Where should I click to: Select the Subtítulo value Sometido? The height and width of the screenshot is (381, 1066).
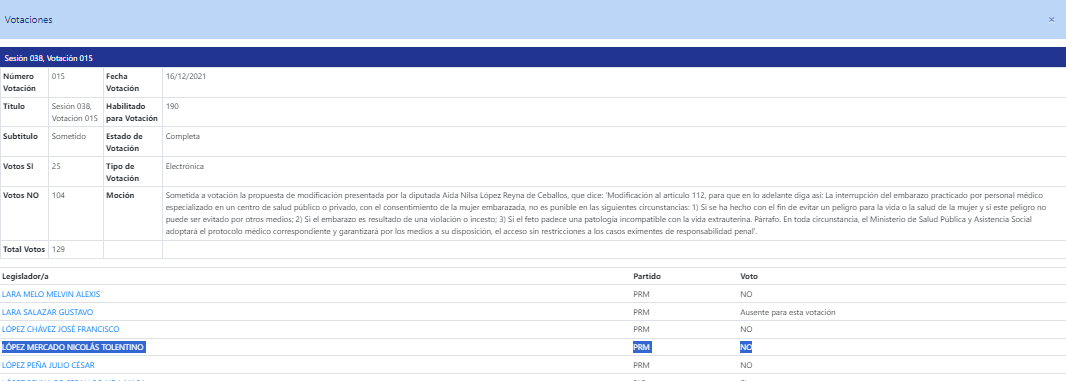[69, 136]
